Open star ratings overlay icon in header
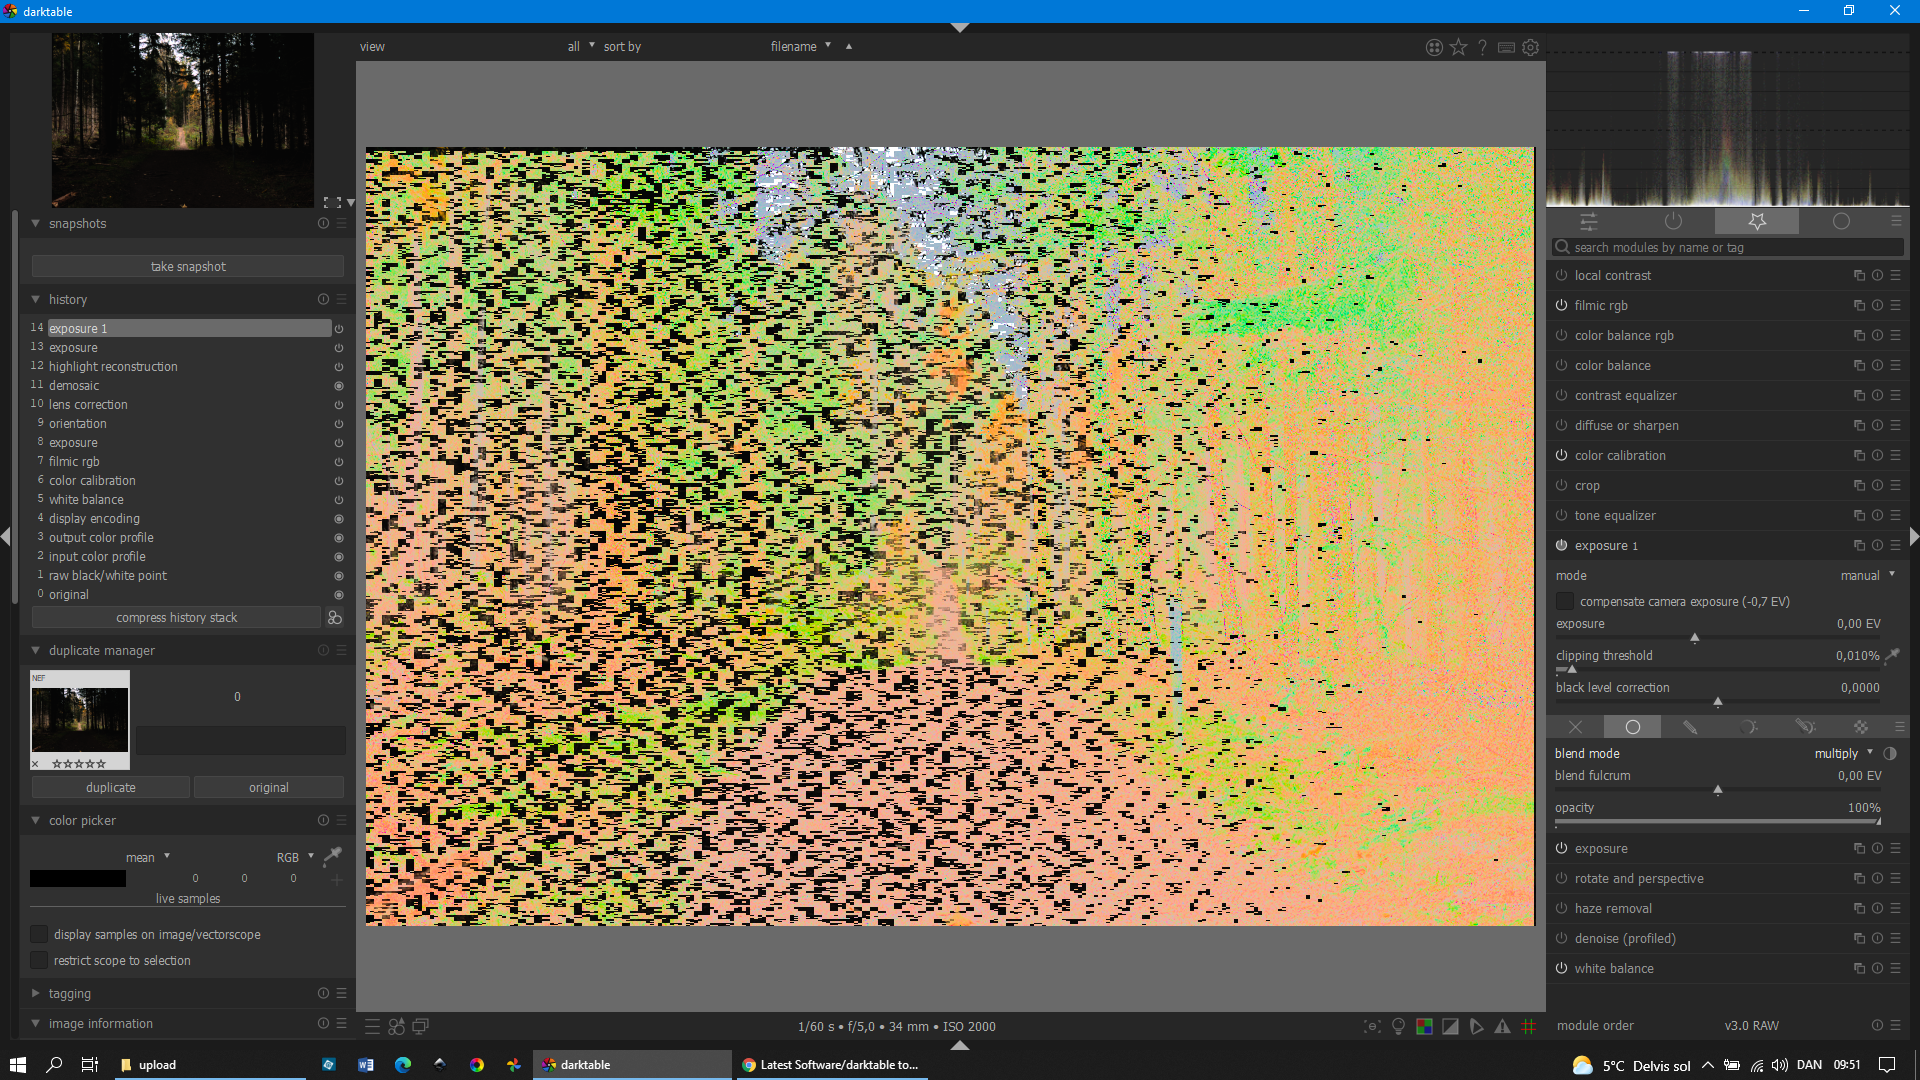Viewport: 1920px width, 1080px height. point(1458,47)
